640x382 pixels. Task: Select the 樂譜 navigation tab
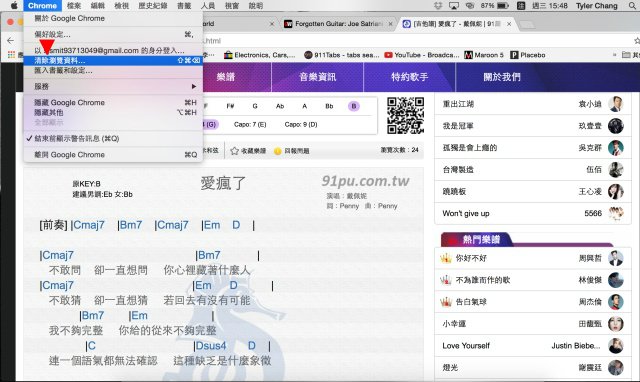(226, 77)
